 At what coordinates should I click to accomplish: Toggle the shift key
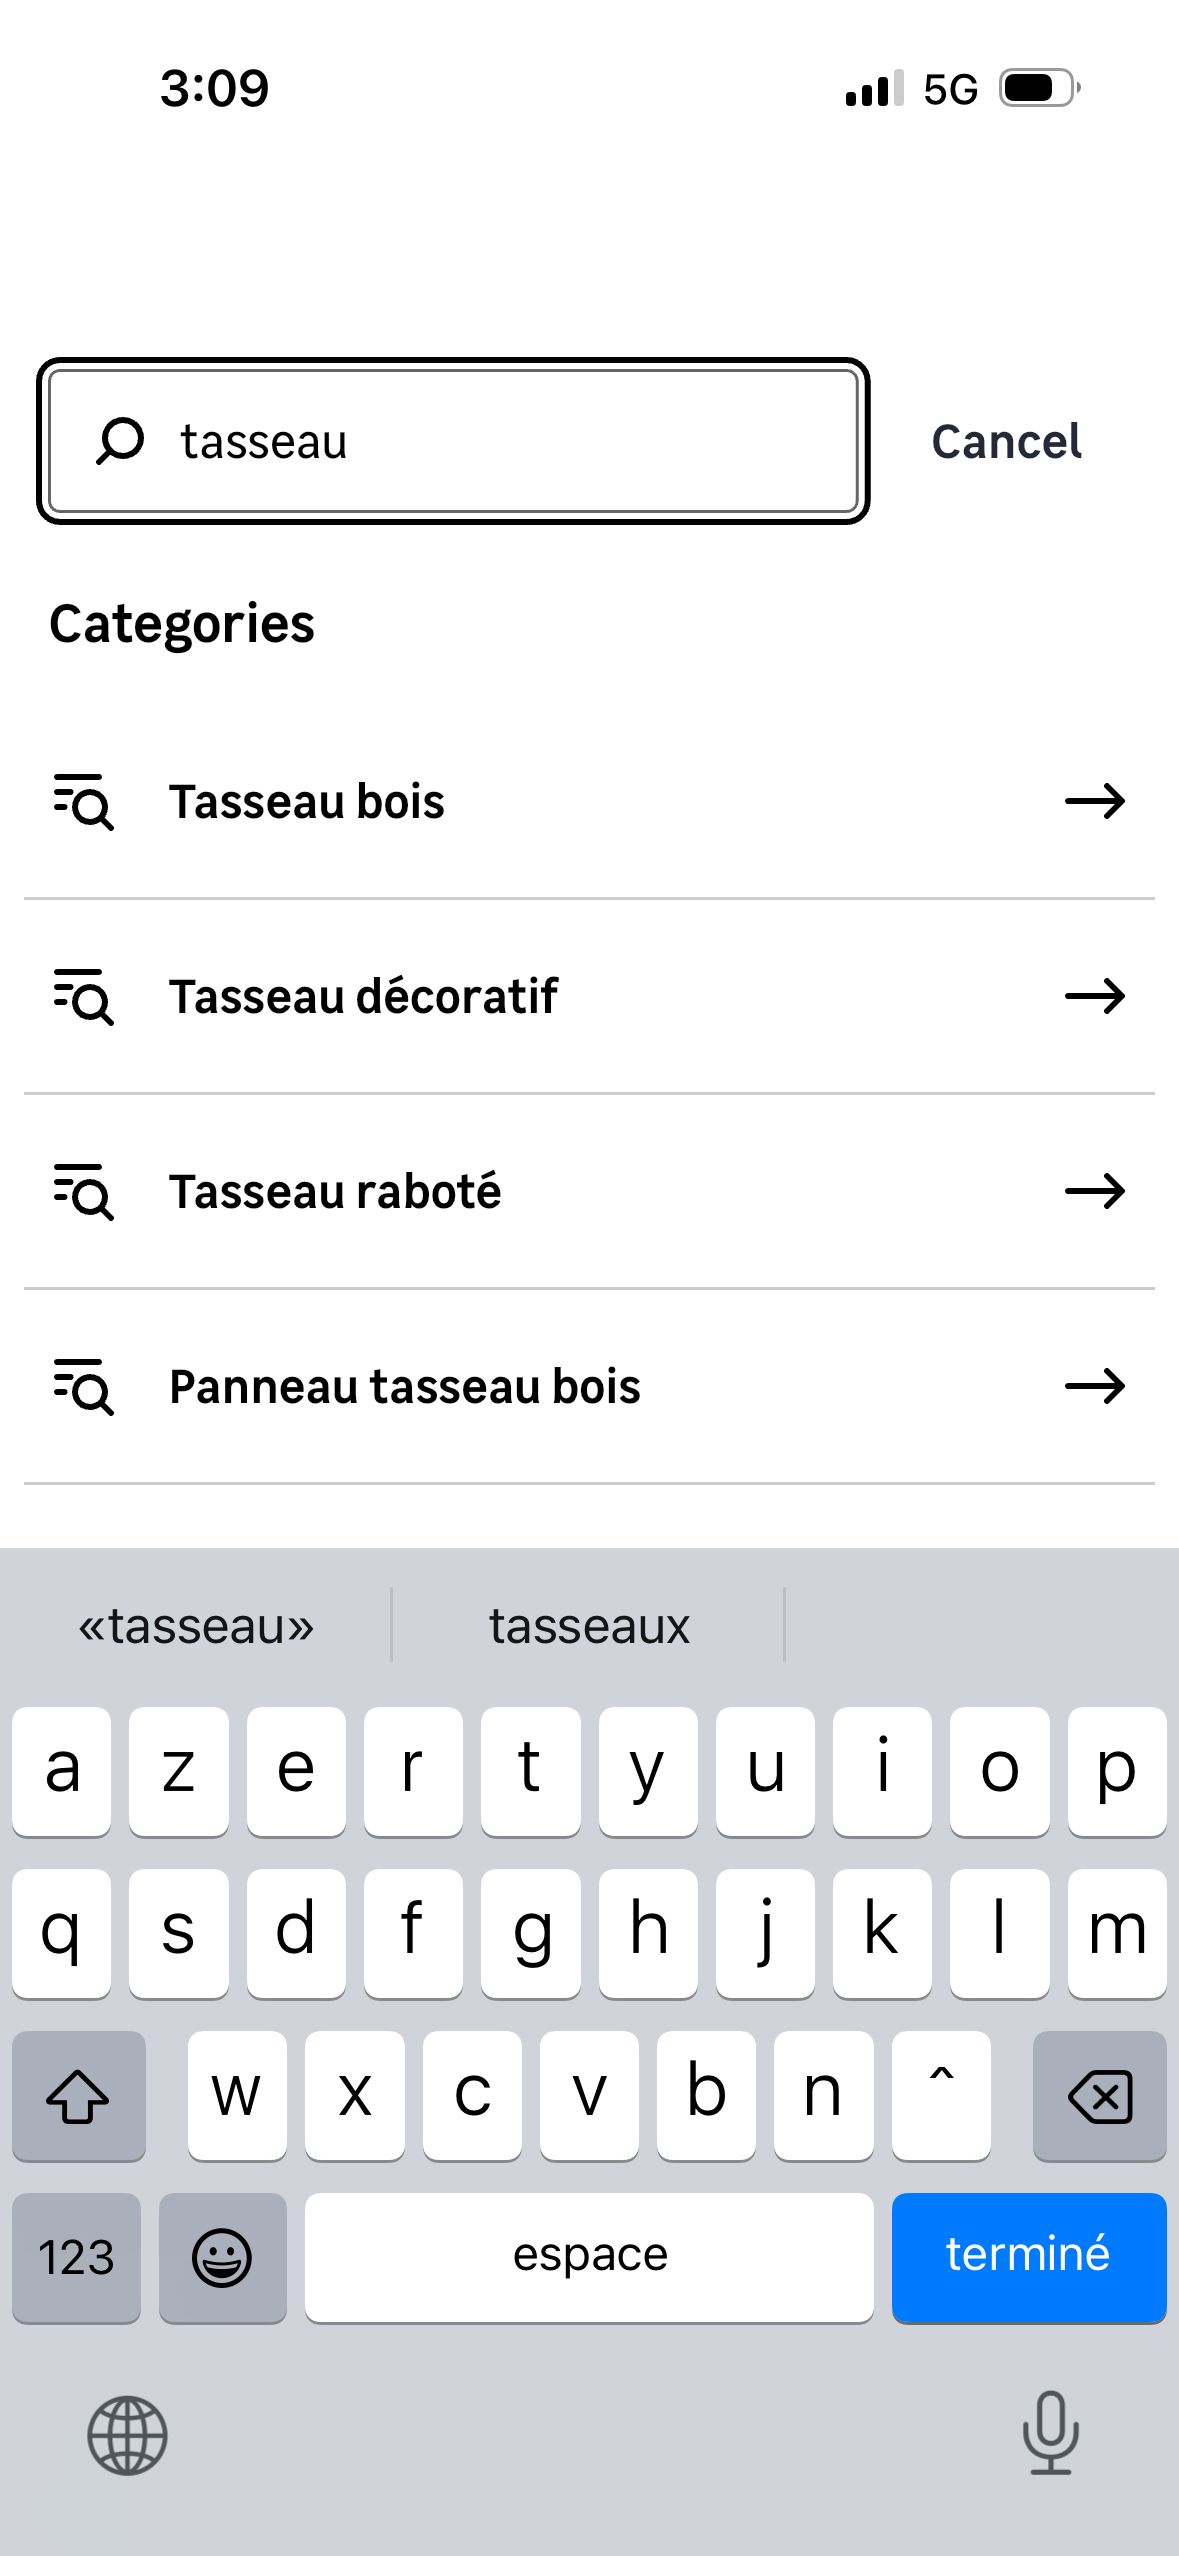pyautogui.click(x=78, y=2094)
